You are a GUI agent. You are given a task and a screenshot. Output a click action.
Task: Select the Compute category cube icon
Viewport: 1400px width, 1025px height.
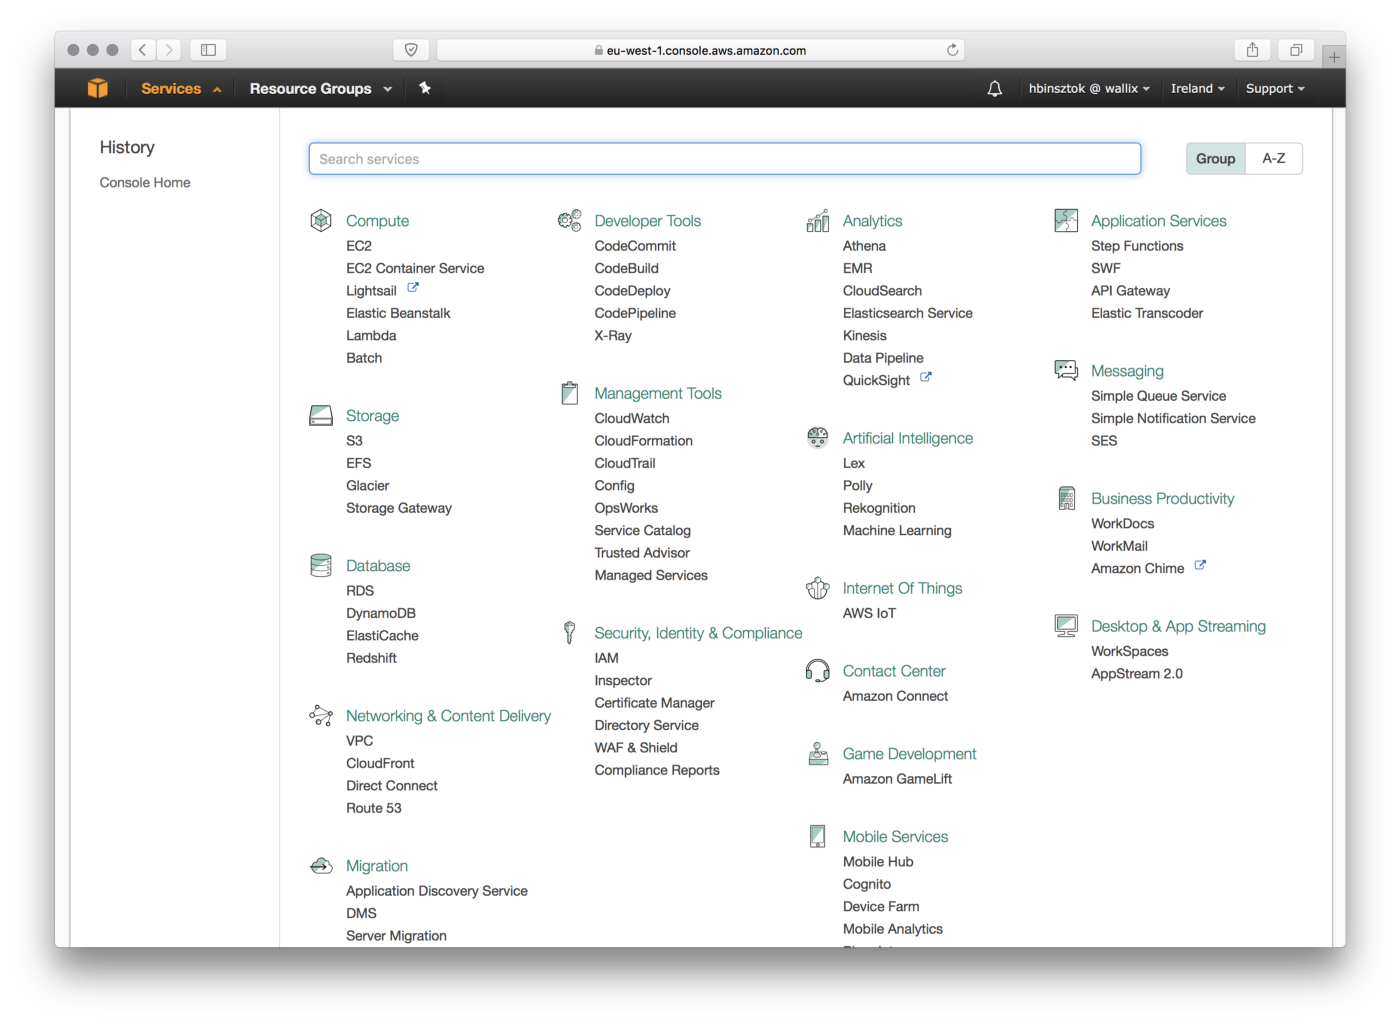click(320, 220)
